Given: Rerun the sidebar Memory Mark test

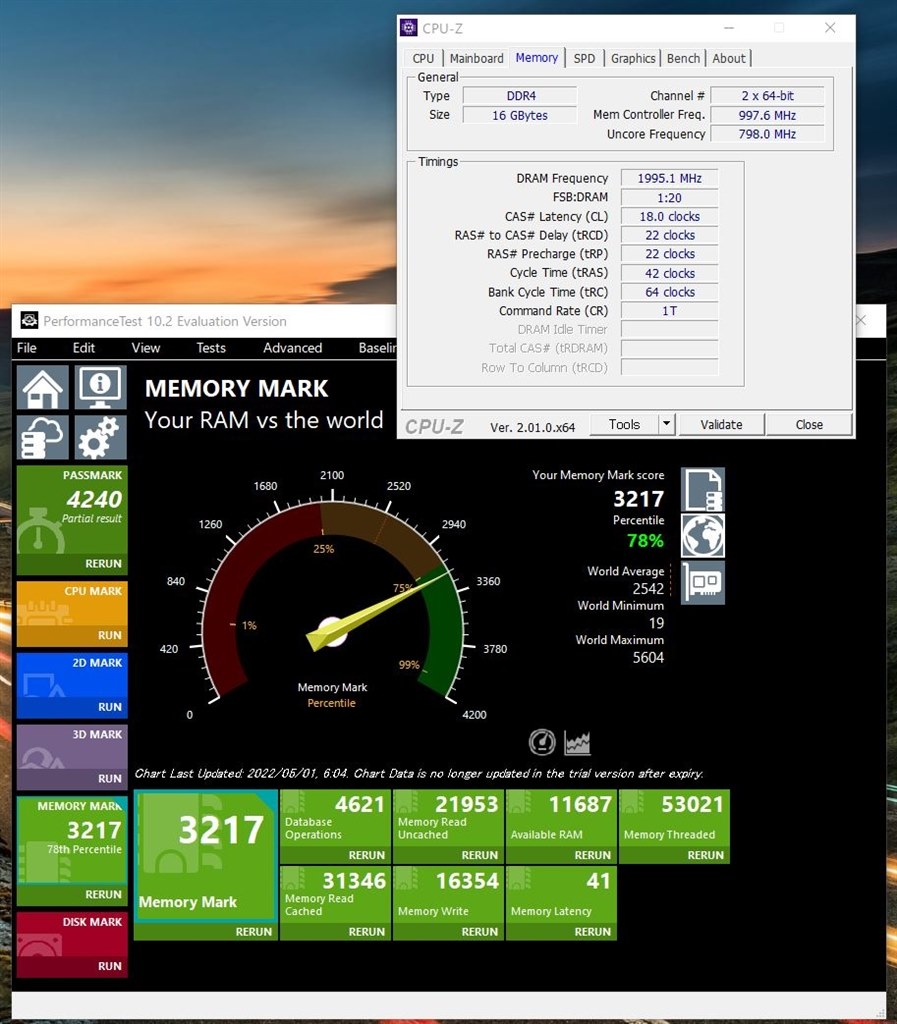Looking at the screenshot, I should click(x=103, y=894).
